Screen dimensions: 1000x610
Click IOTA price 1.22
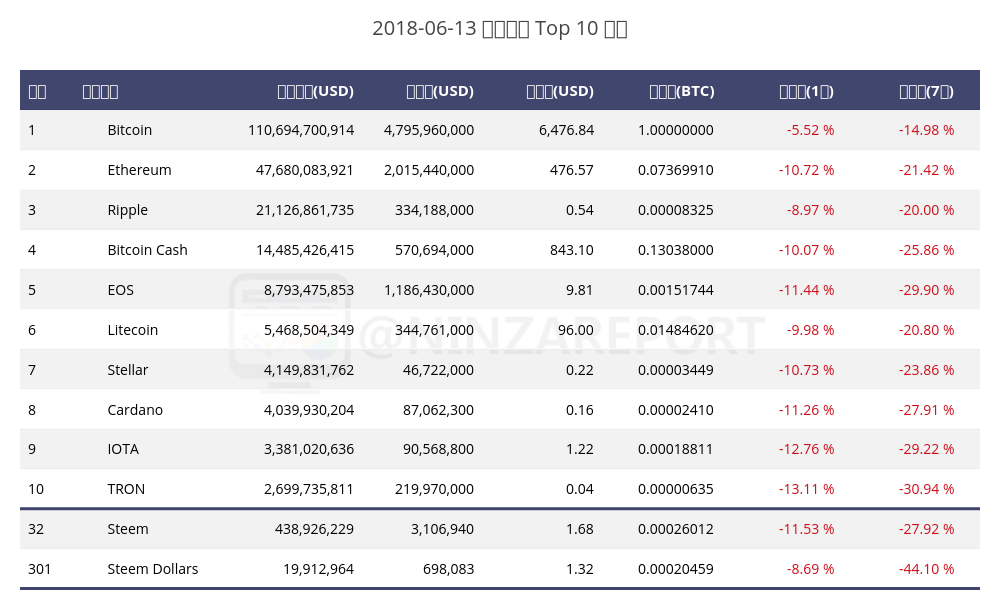pyautogui.click(x=579, y=449)
